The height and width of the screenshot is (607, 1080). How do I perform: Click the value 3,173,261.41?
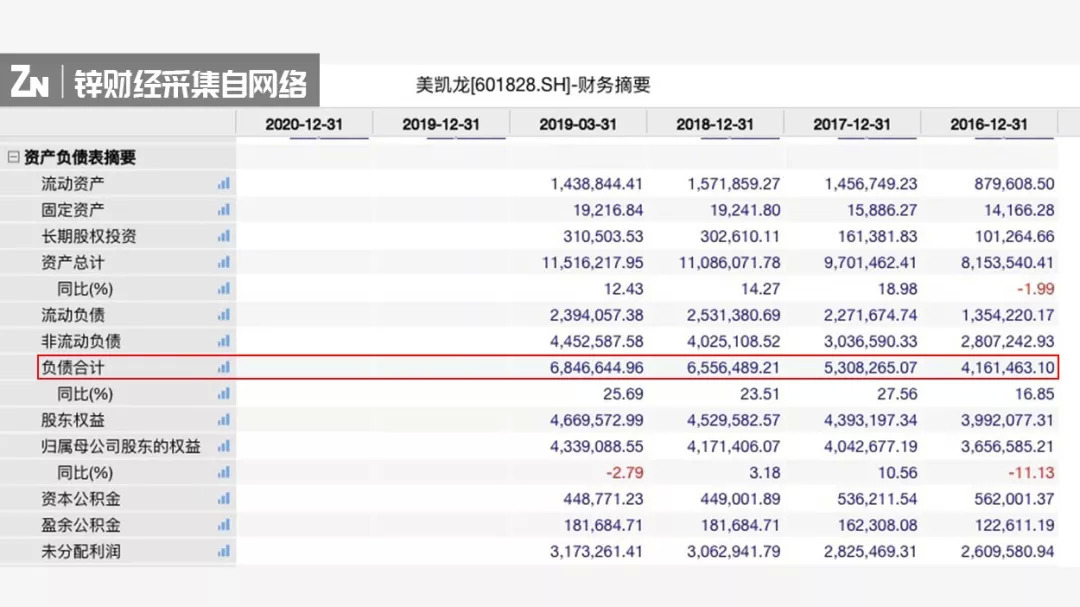pos(596,552)
